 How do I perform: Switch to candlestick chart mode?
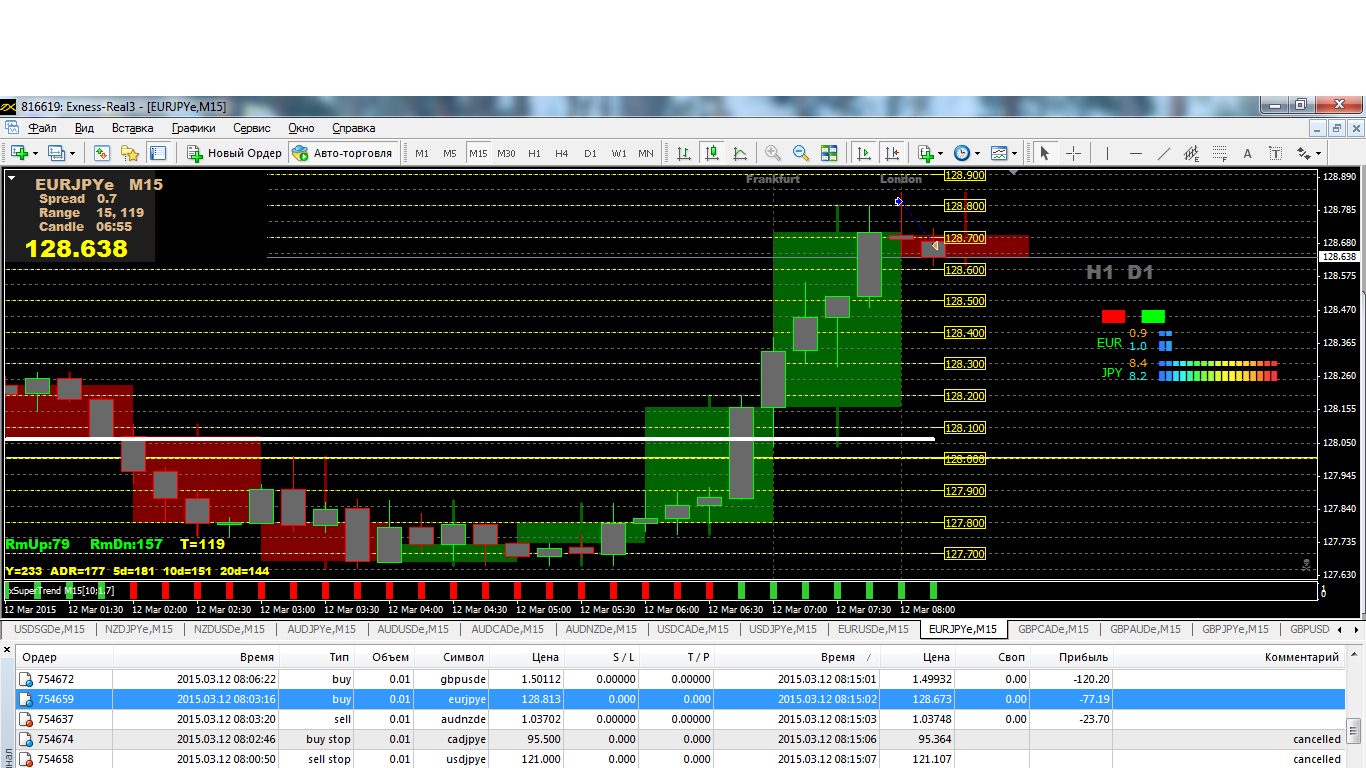pos(712,153)
